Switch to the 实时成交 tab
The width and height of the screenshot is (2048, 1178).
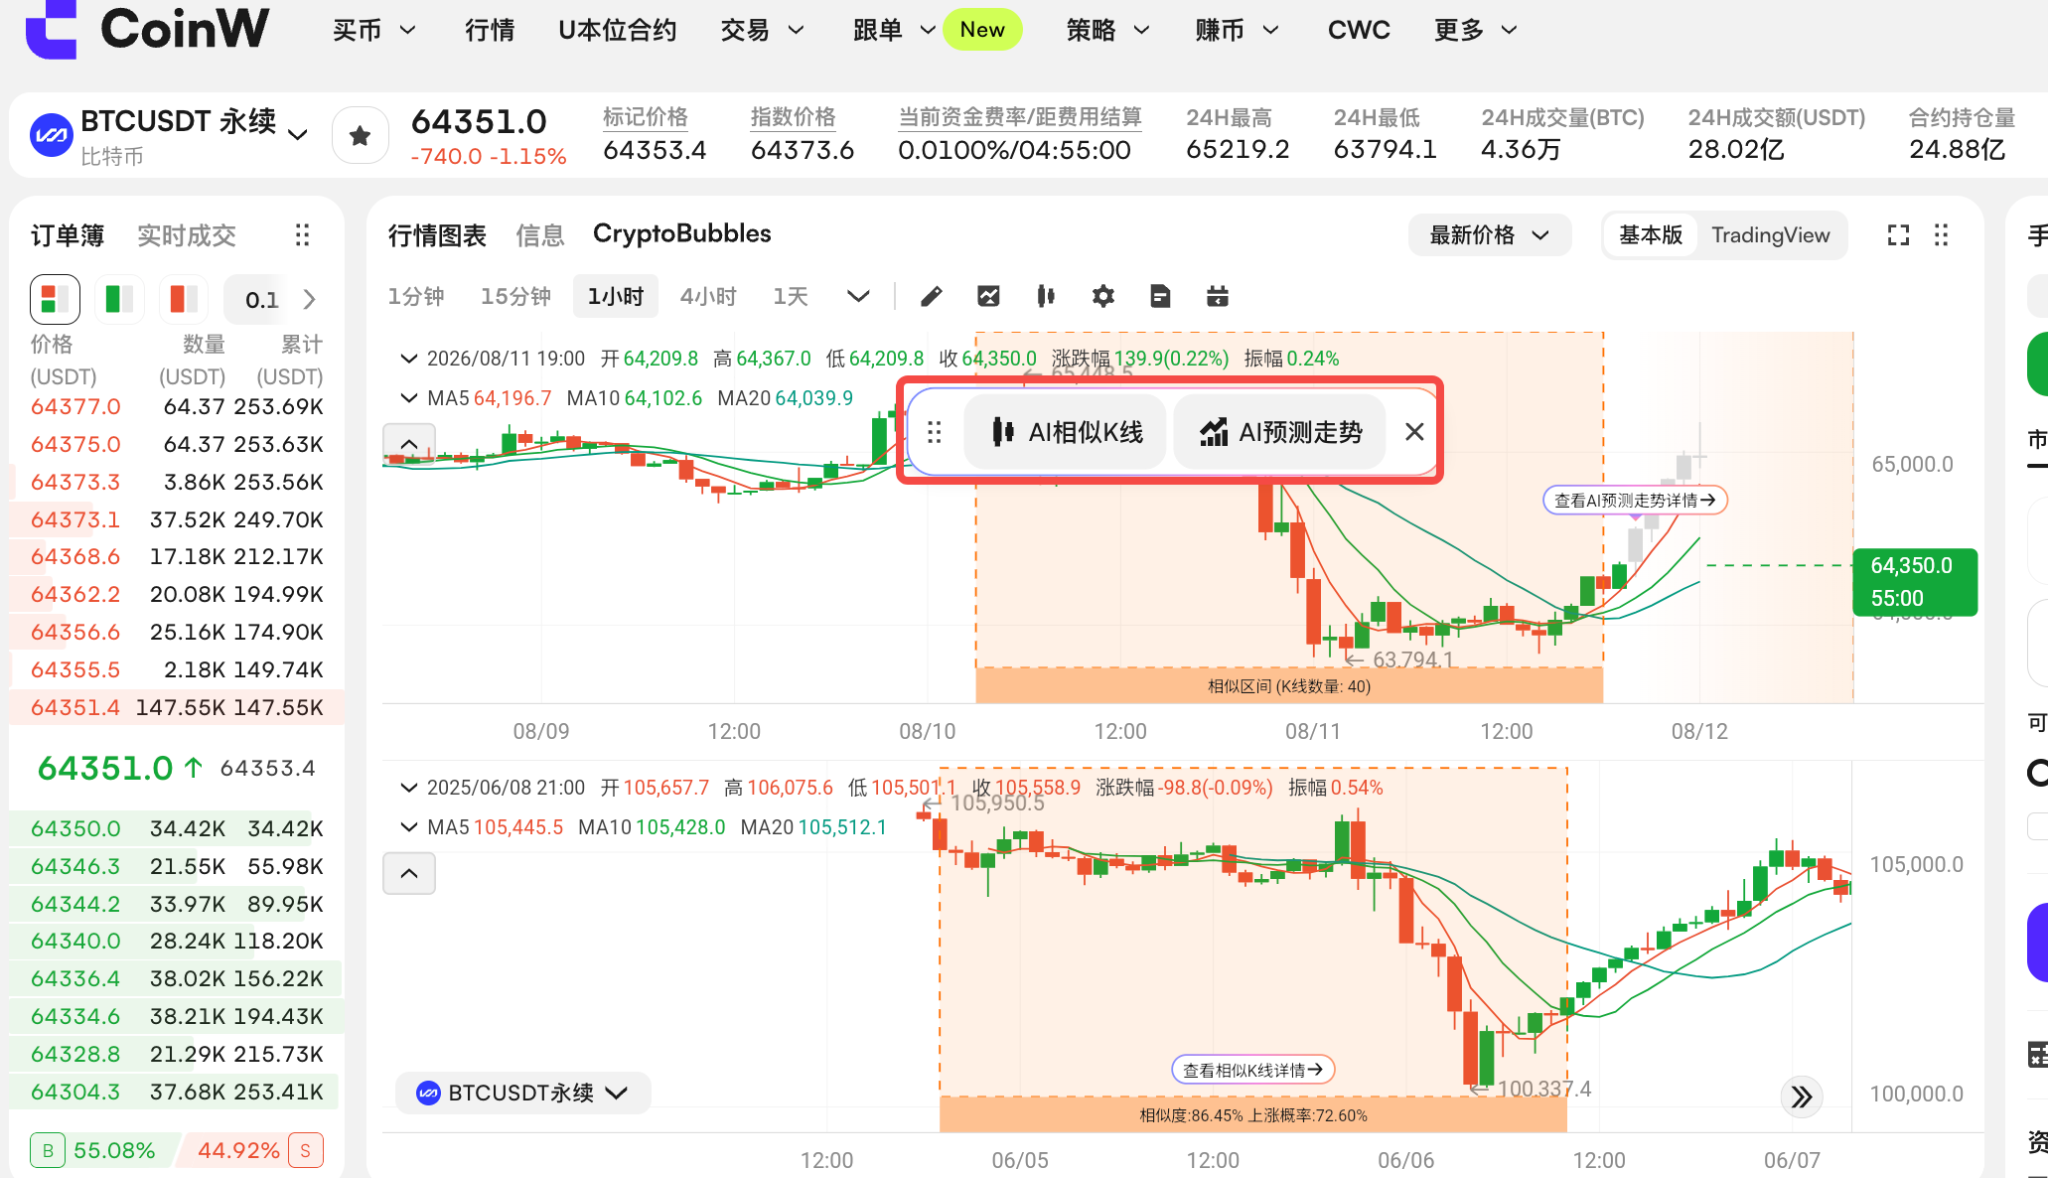186,235
